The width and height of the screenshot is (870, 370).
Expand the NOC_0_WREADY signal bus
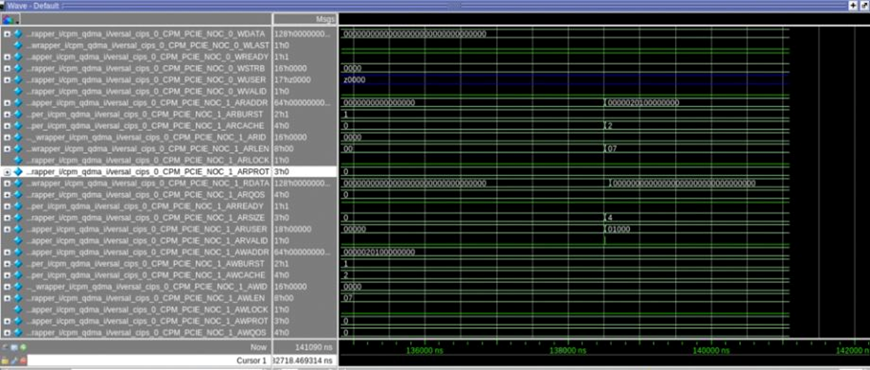click(x=7, y=57)
